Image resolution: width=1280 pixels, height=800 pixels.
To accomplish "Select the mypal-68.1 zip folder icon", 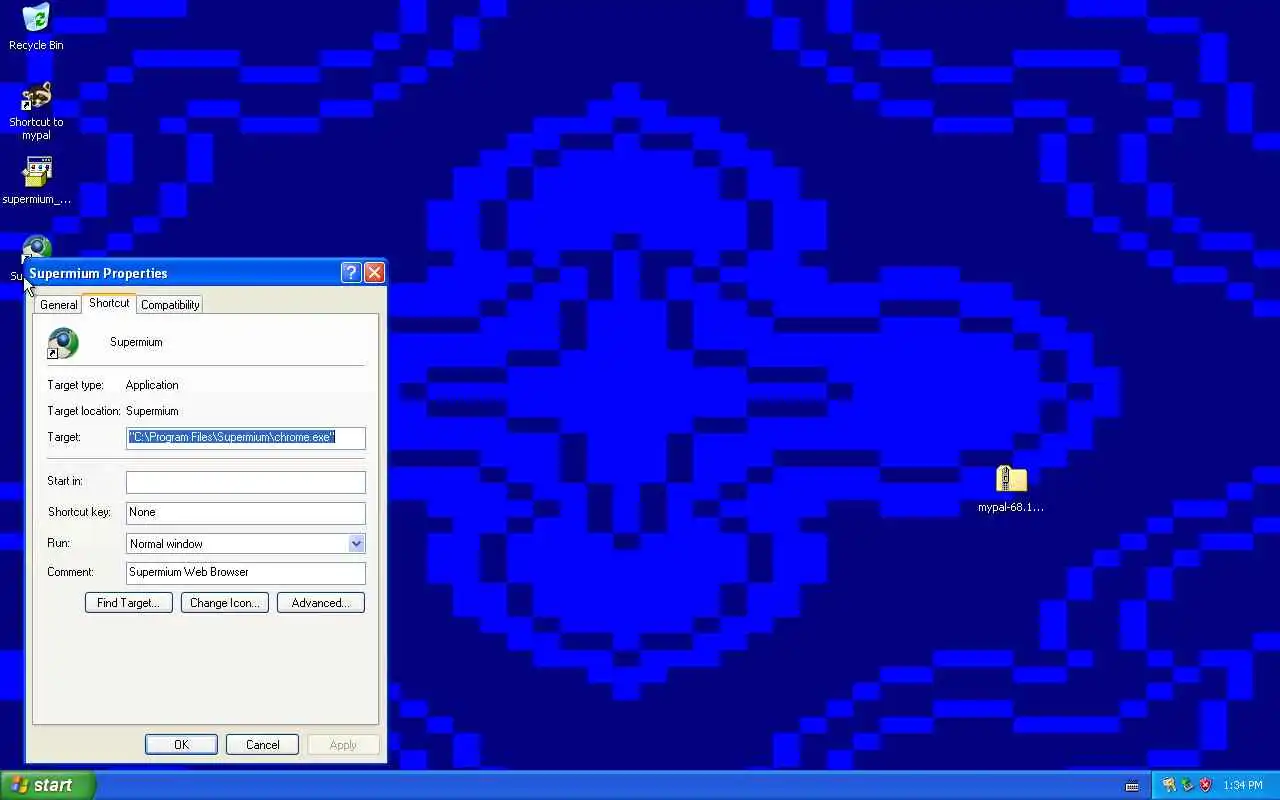I will tap(1011, 489).
